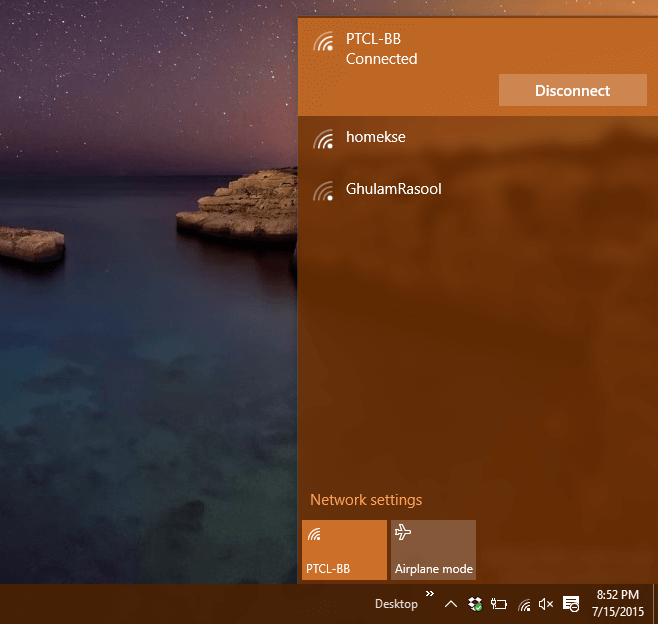The width and height of the screenshot is (658, 624).
Task: Select the homekse network
Action: click(x=478, y=138)
